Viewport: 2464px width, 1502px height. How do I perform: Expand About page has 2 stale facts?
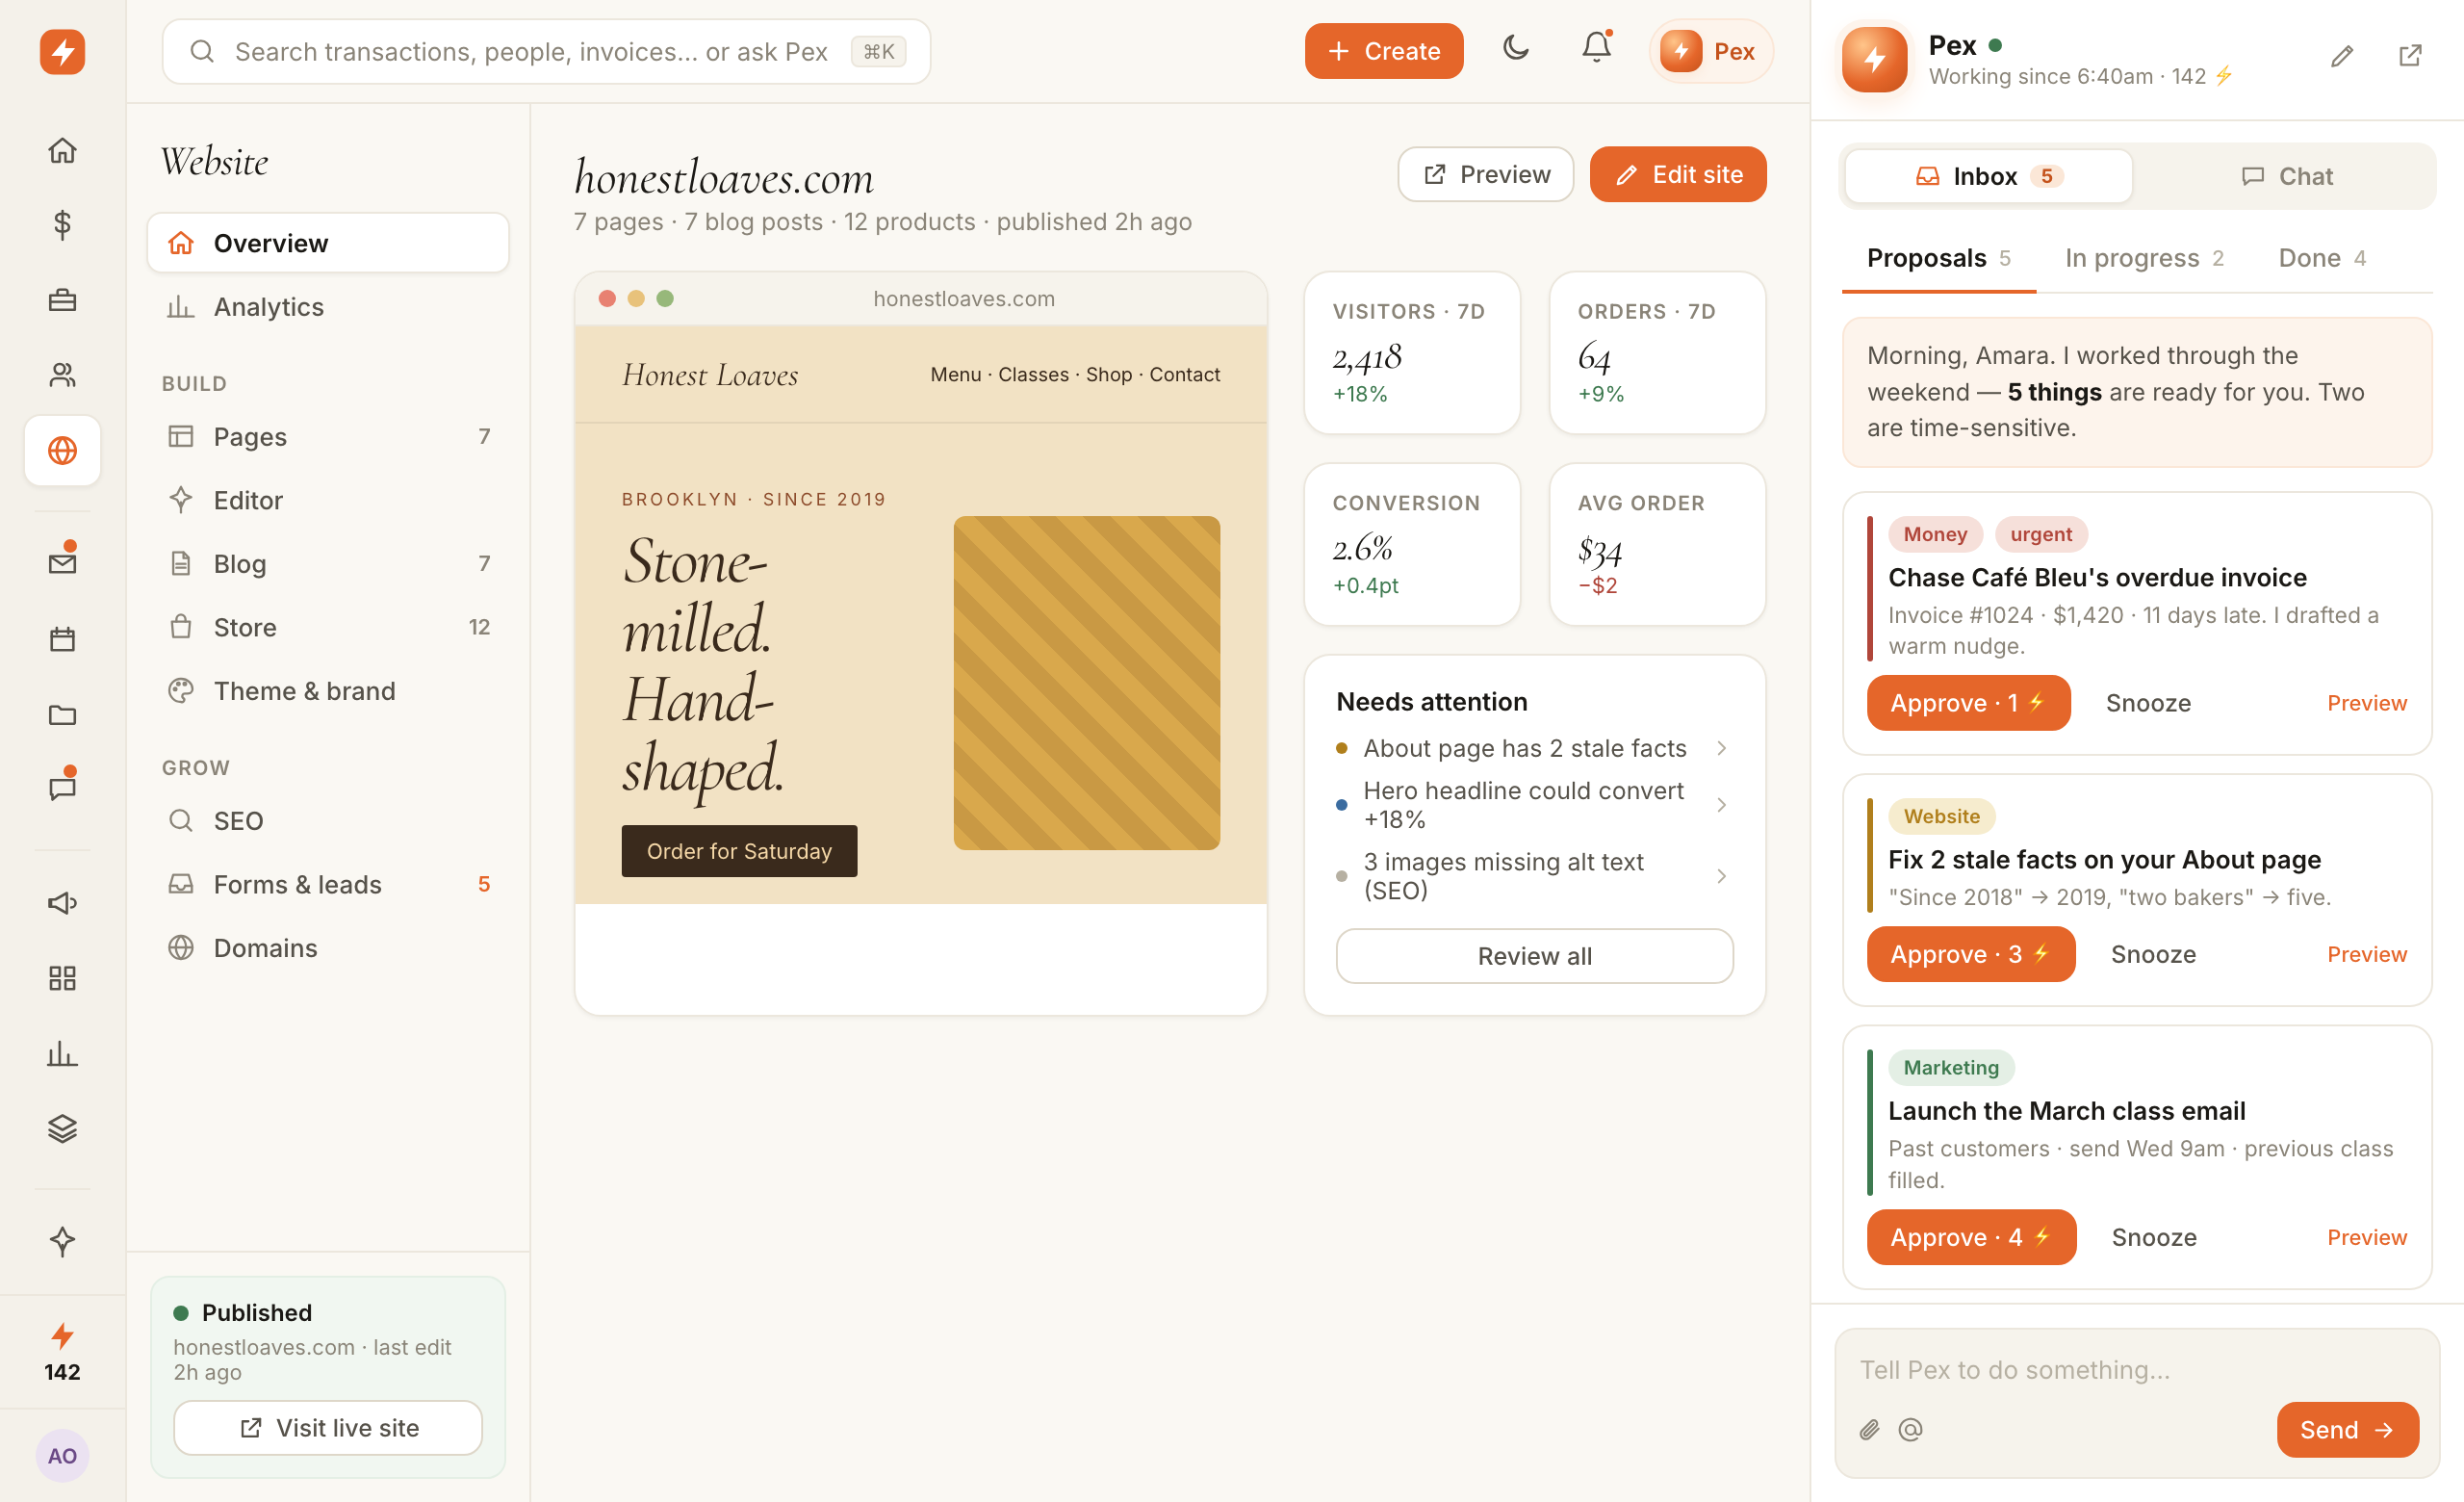(1534, 748)
